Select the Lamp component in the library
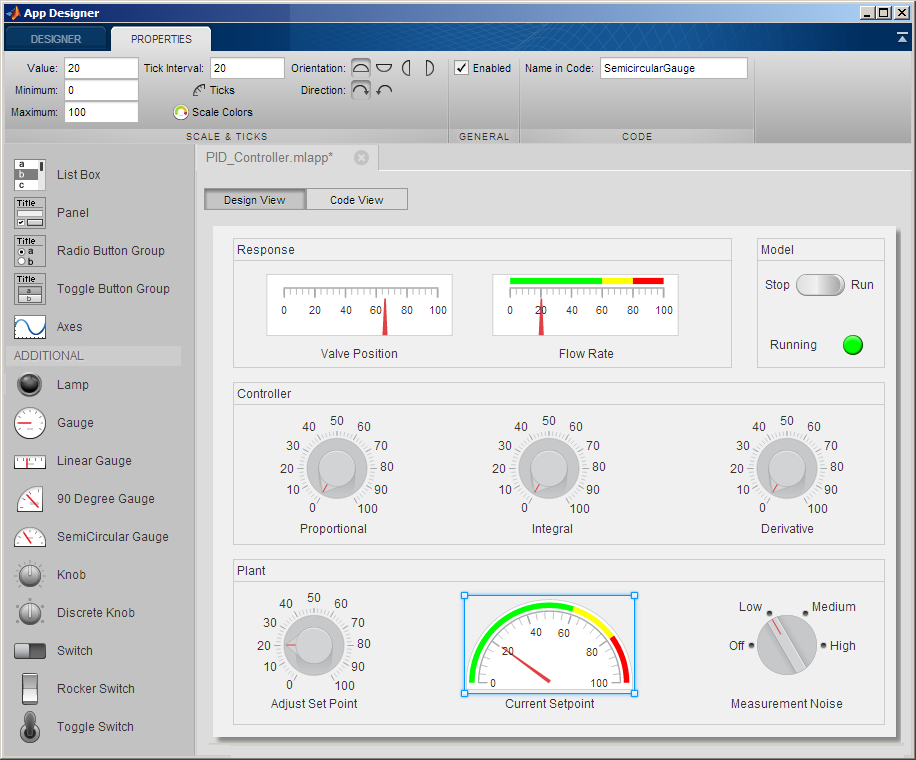The height and width of the screenshot is (760, 916). [x=72, y=385]
